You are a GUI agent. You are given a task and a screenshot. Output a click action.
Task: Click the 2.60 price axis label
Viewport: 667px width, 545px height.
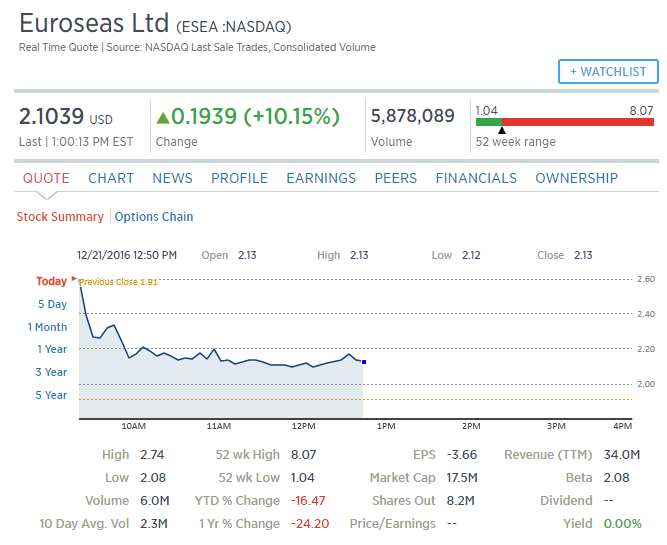[646, 279]
